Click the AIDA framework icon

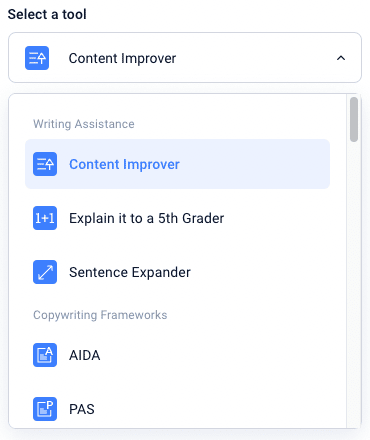tap(45, 355)
